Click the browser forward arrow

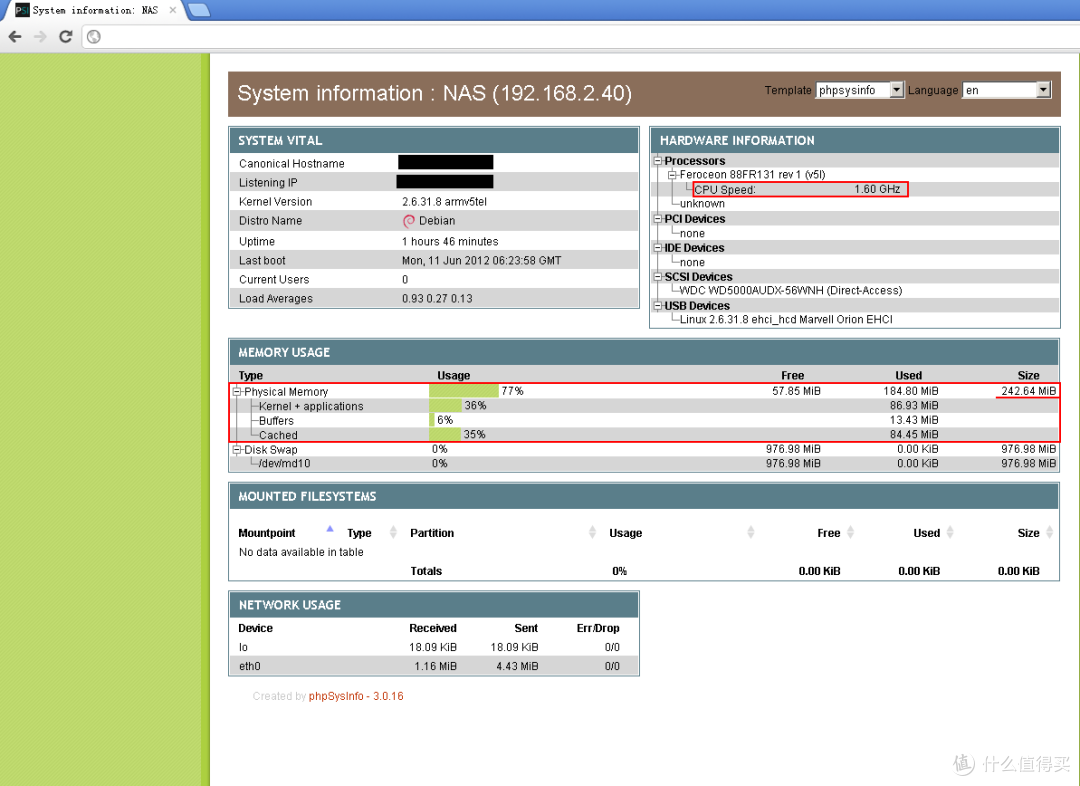(40, 37)
